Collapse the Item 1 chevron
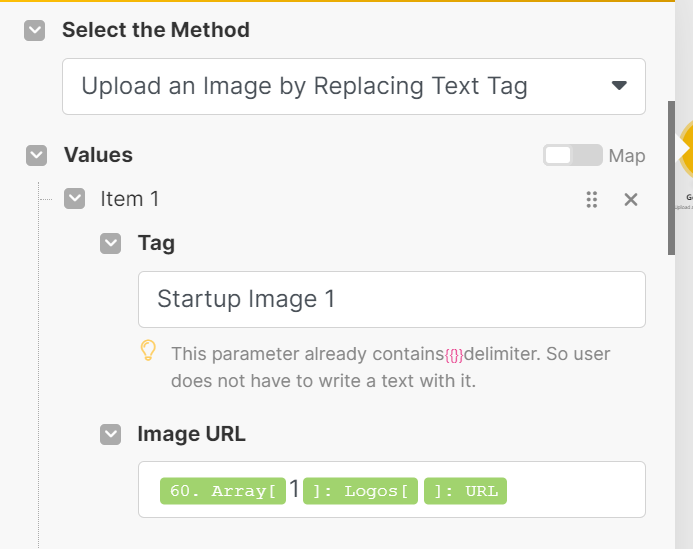This screenshot has width=693, height=549. point(74,199)
